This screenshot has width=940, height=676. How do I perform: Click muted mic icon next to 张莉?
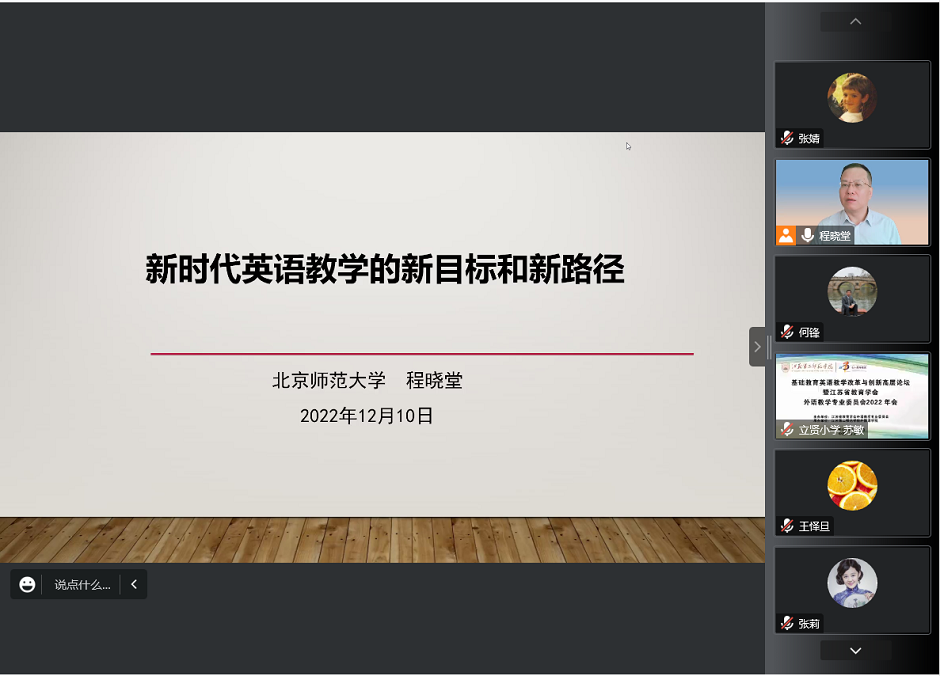(787, 623)
